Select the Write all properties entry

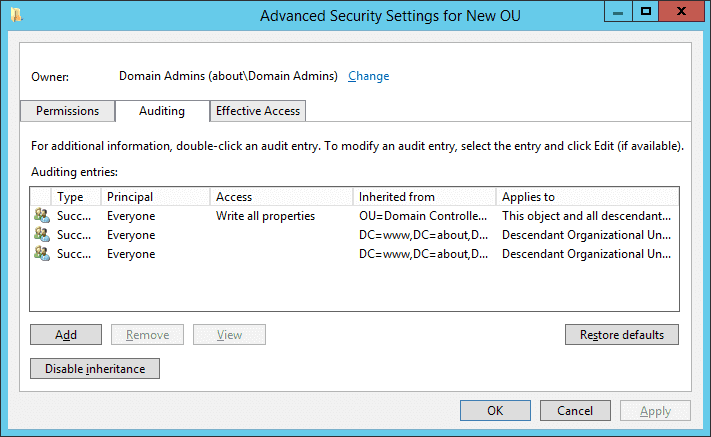[355, 216]
